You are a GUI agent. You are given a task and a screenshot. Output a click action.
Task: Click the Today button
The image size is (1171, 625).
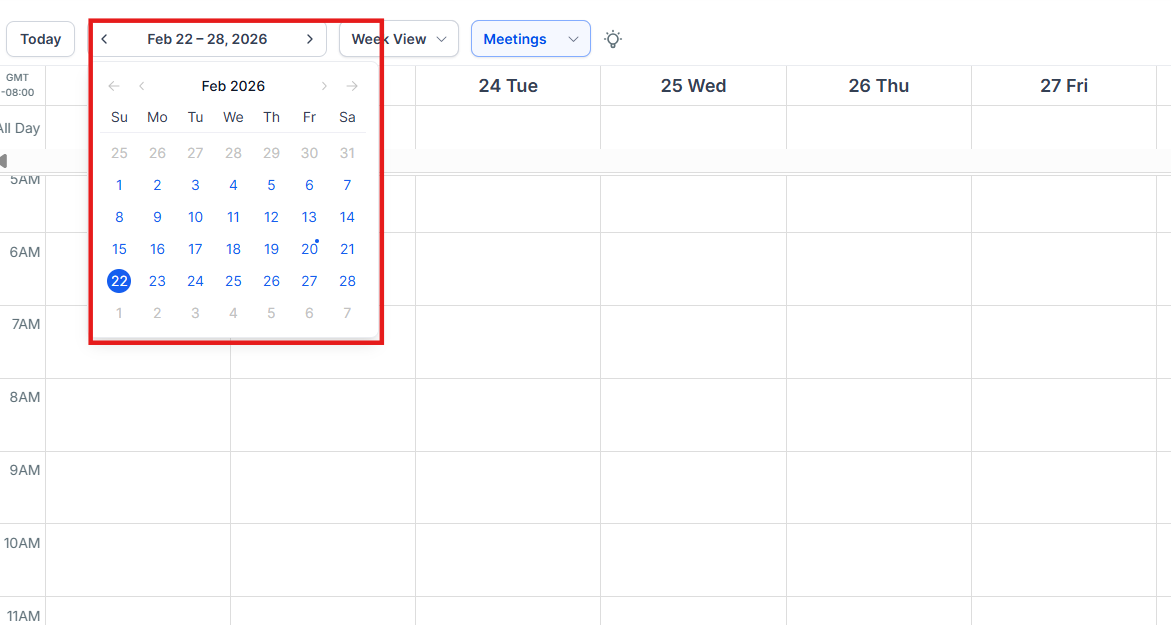pyautogui.click(x=40, y=39)
